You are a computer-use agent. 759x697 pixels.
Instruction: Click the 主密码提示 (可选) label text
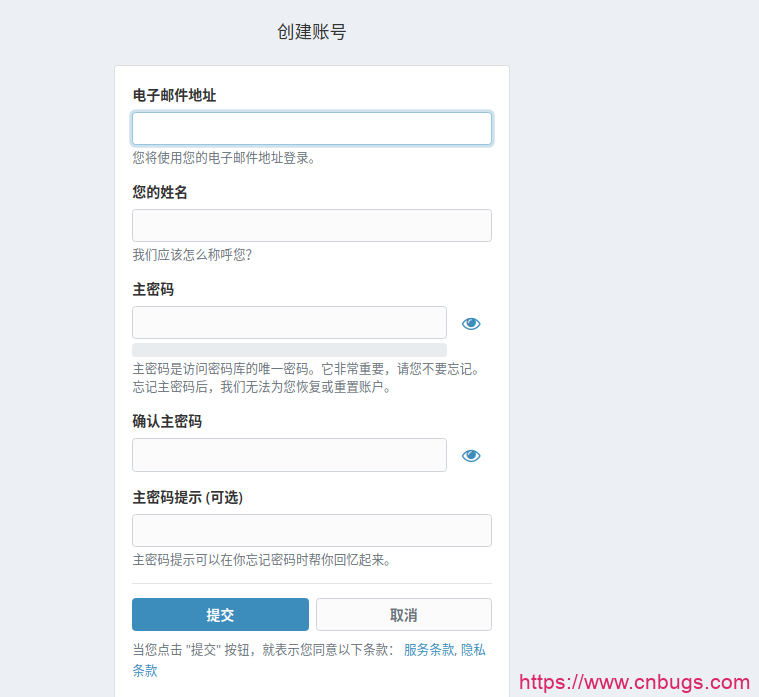coord(187,497)
